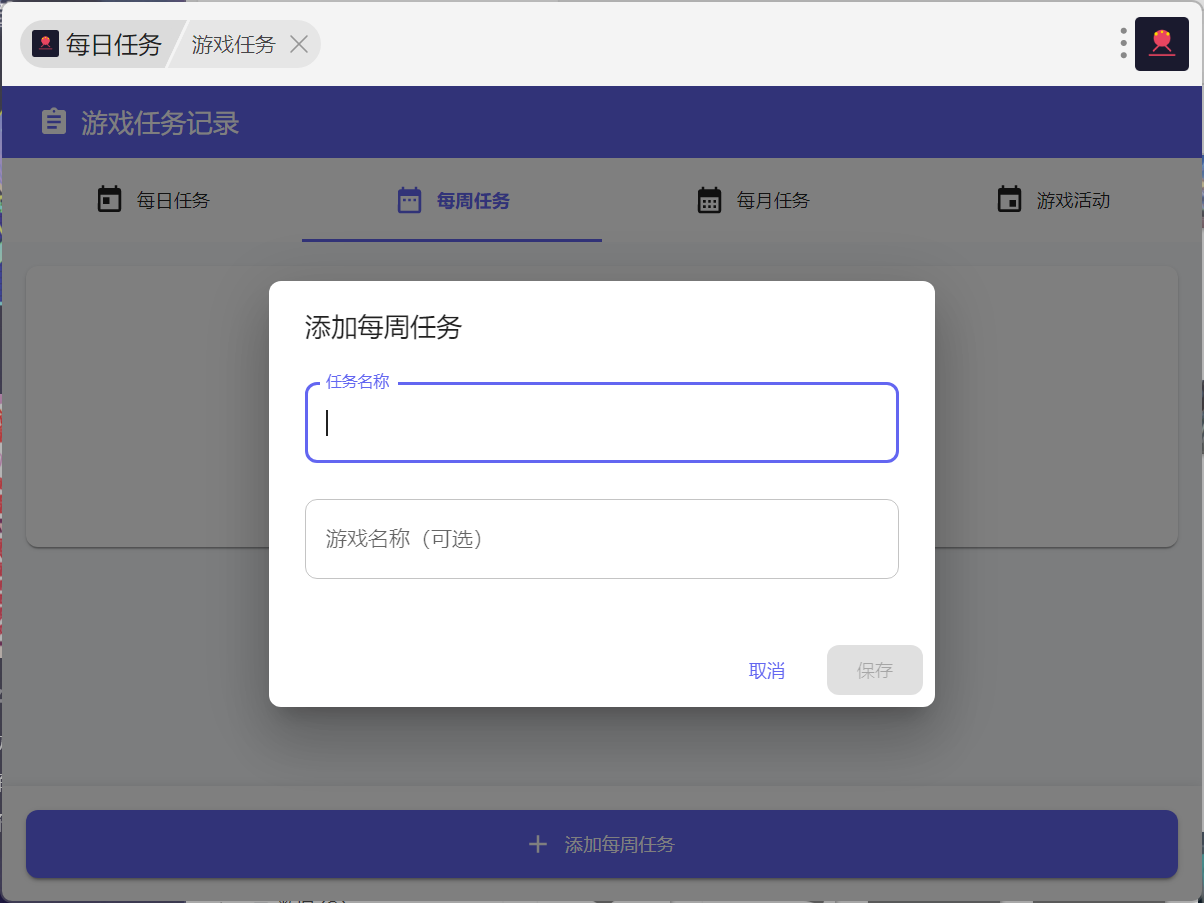Switch to the 游戏活动 tab
Image resolution: width=1204 pixels, height=903 pixels.
pyautogui.click(x=1052, y=200)
